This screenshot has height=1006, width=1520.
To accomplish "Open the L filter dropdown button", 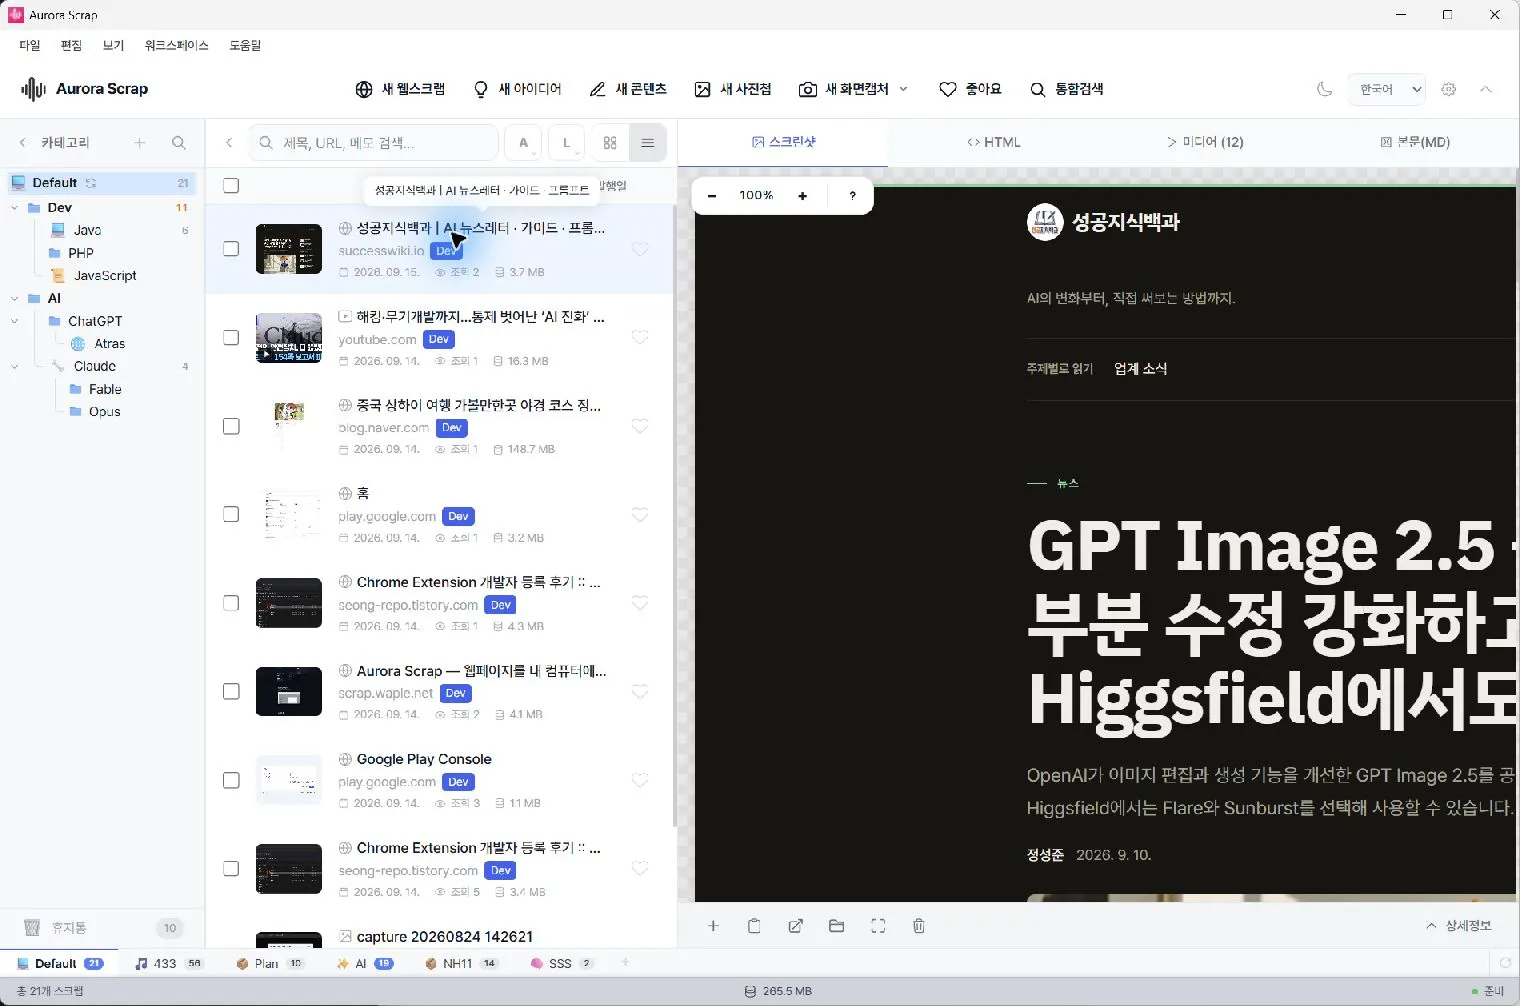I will [566, 143].
